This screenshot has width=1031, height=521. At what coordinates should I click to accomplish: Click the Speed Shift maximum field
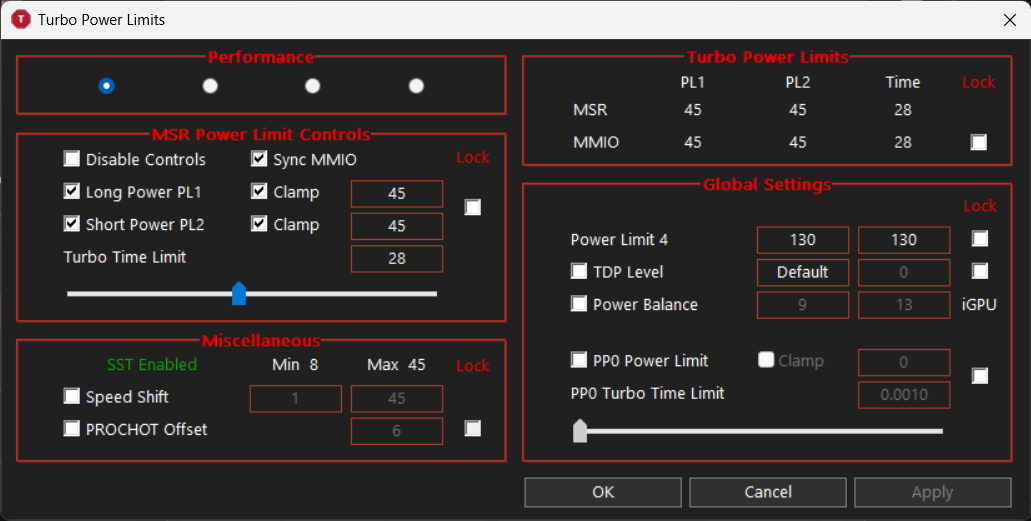[397, 399]
